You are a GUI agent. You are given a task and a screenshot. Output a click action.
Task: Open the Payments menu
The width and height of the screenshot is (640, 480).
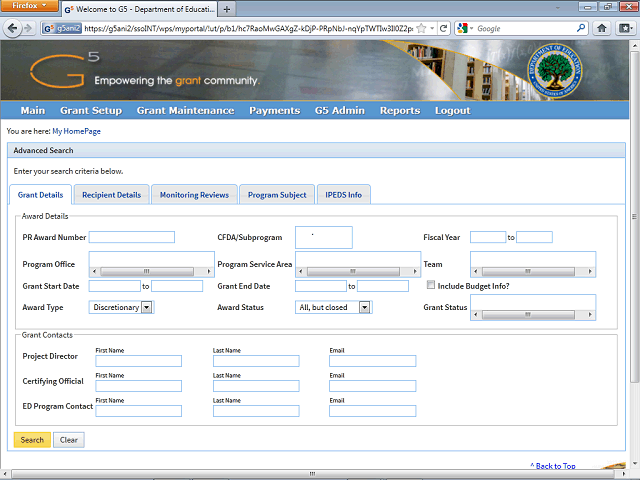[x=275, y=111]
